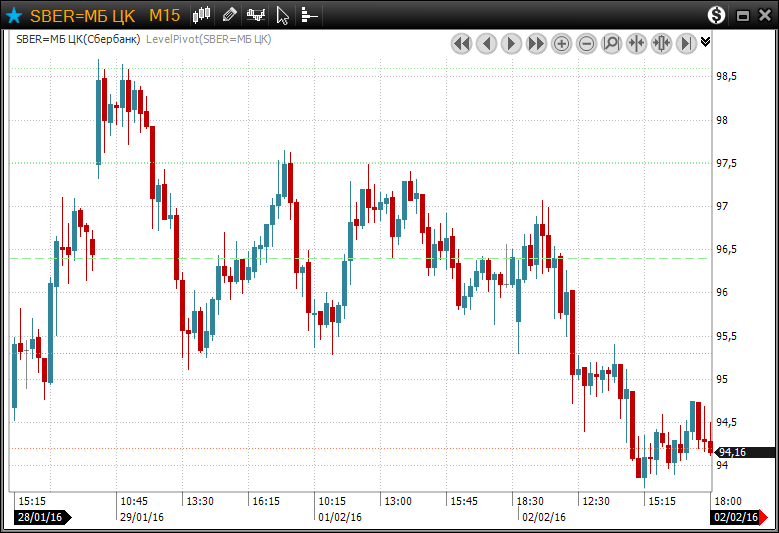Viewport: 779px width, 533px height.
Task: Click the blue star favorite icon
Action: click(x=14, y=15)
